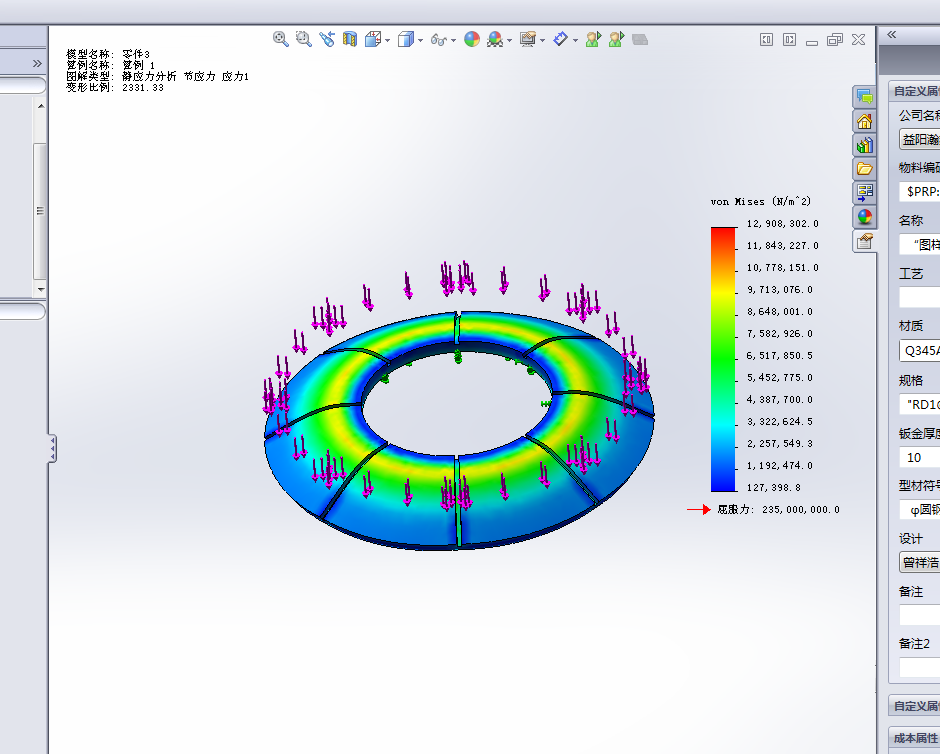Click the von Mises color legend bar
The width and height of the screenshot is (940, 754).
point(724,359)
